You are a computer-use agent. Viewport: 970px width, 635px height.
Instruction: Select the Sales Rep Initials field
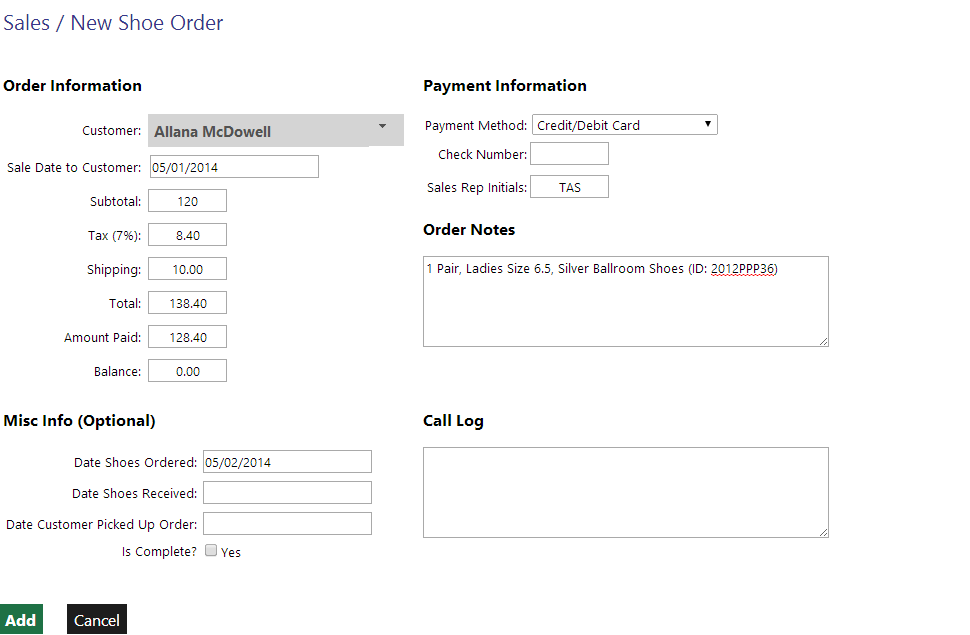point(568,186)
